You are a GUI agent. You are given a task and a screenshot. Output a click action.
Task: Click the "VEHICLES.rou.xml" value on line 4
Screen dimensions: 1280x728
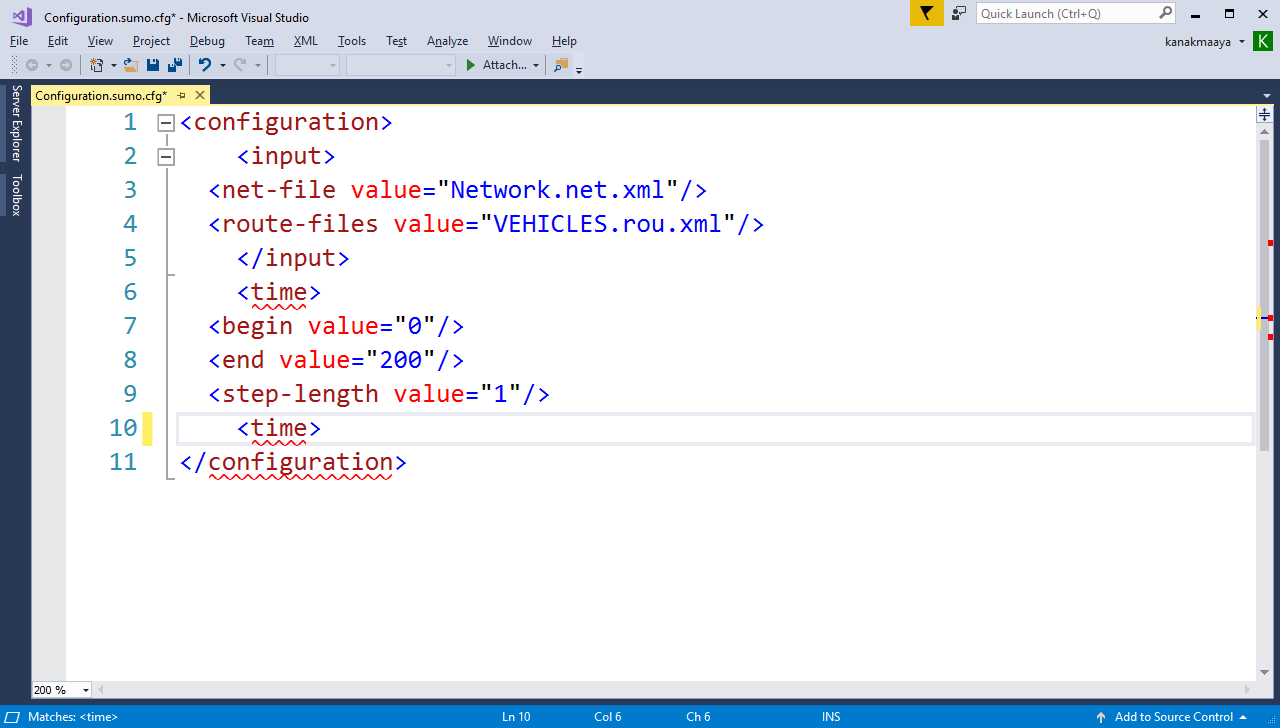click(608, 224)
